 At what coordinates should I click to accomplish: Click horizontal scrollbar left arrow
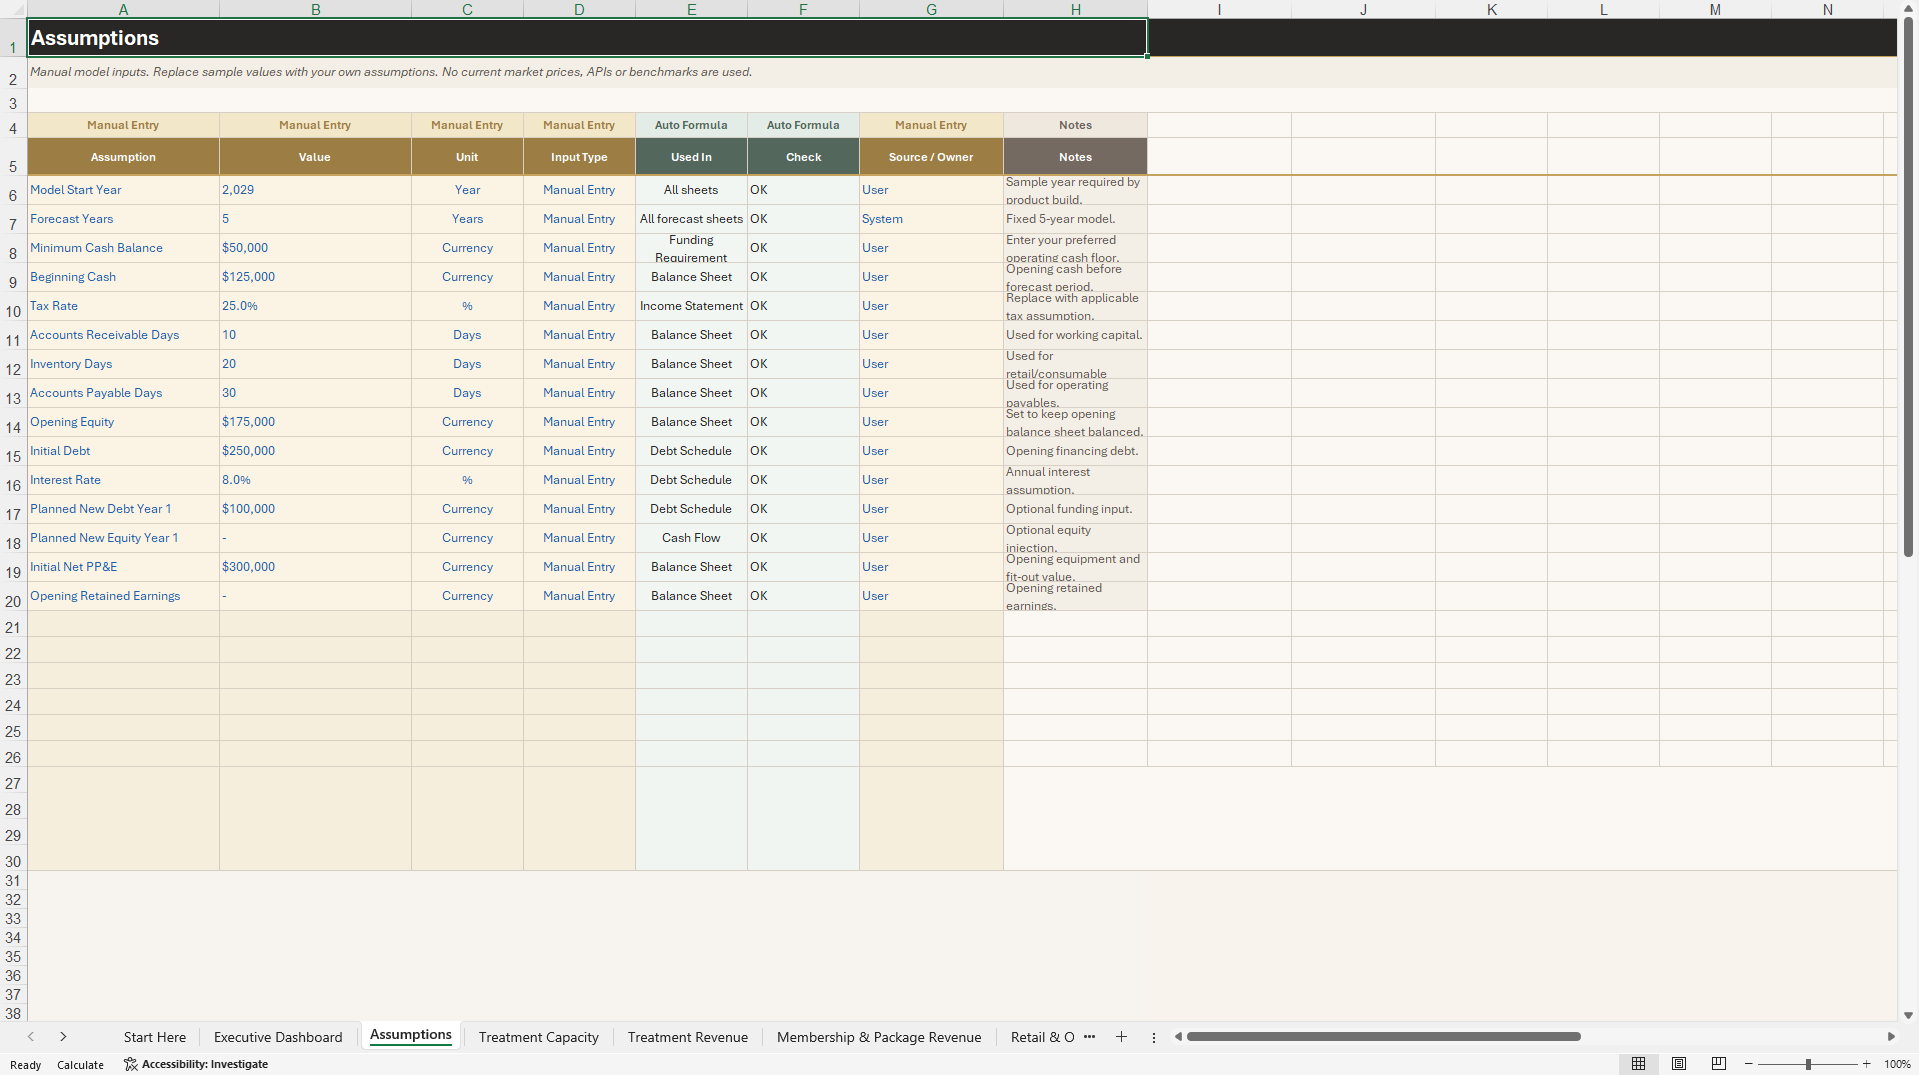1179,1037
